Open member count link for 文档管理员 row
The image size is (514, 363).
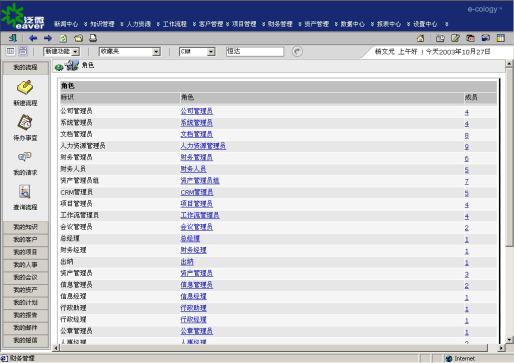(x=467, y=136)
